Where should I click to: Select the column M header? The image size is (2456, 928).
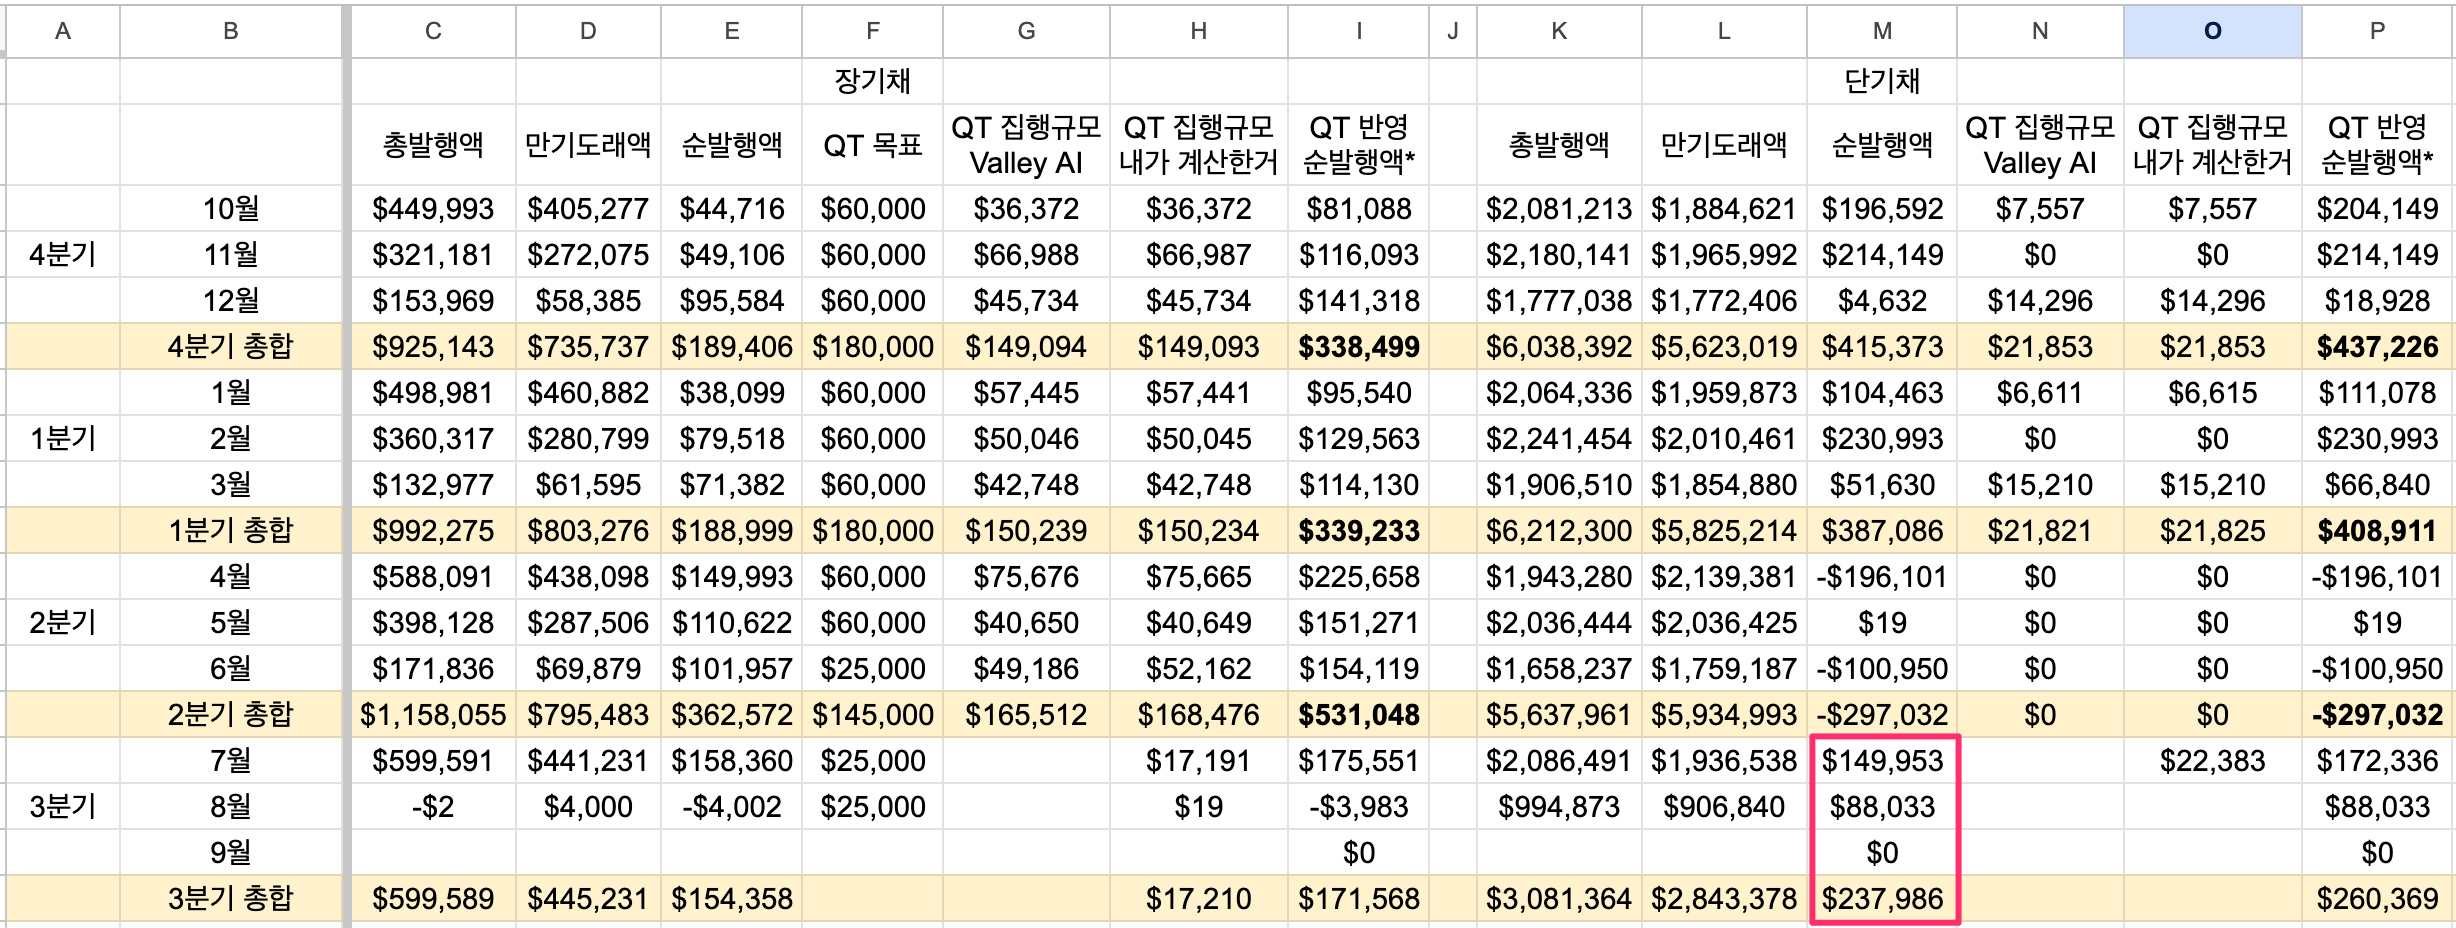1882,31
